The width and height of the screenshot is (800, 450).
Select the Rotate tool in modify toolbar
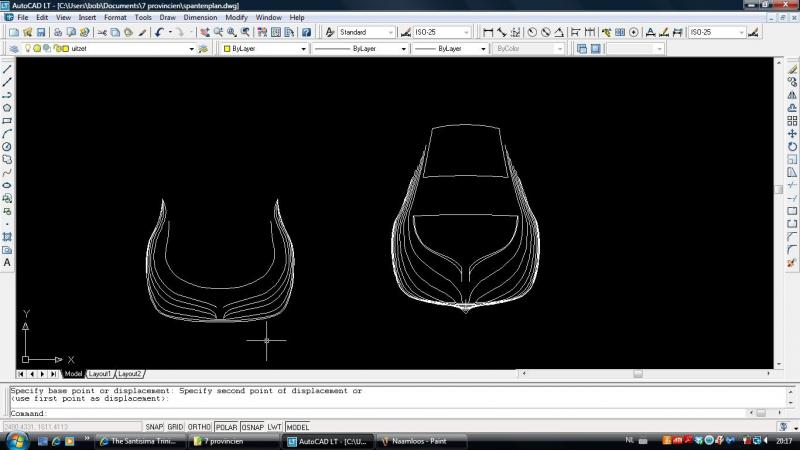pos(792,146)
